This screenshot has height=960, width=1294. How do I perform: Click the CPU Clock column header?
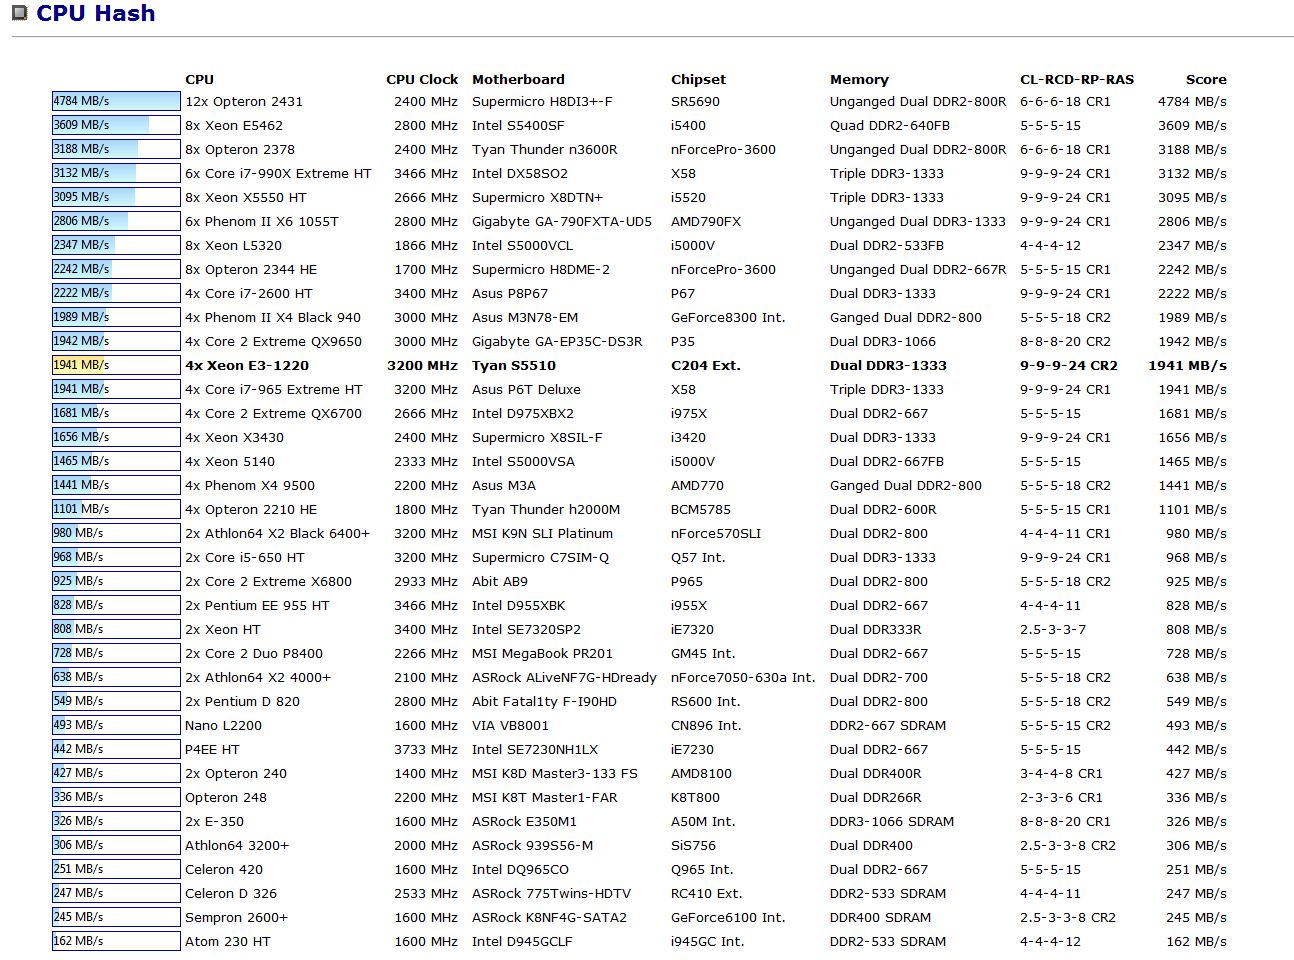[x=422, y=79]
